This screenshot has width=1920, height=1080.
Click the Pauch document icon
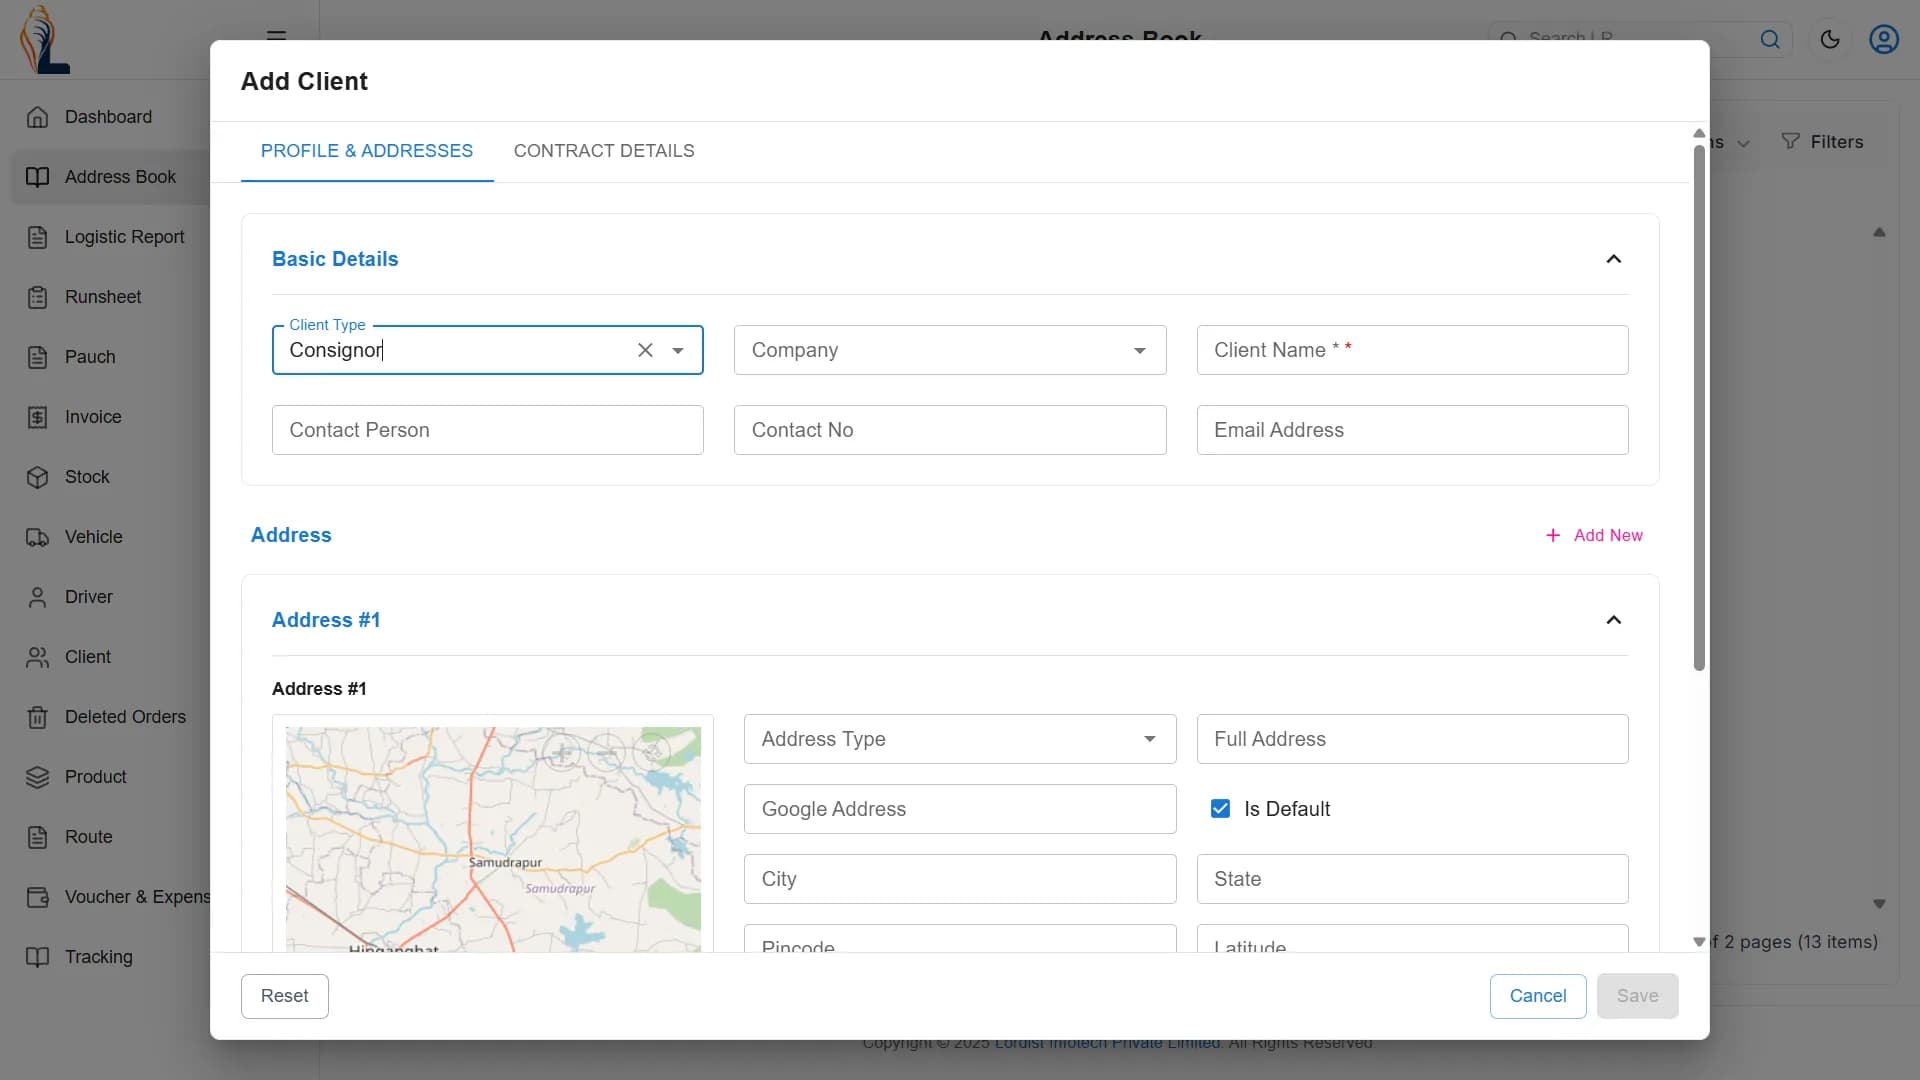coord(37,357)
